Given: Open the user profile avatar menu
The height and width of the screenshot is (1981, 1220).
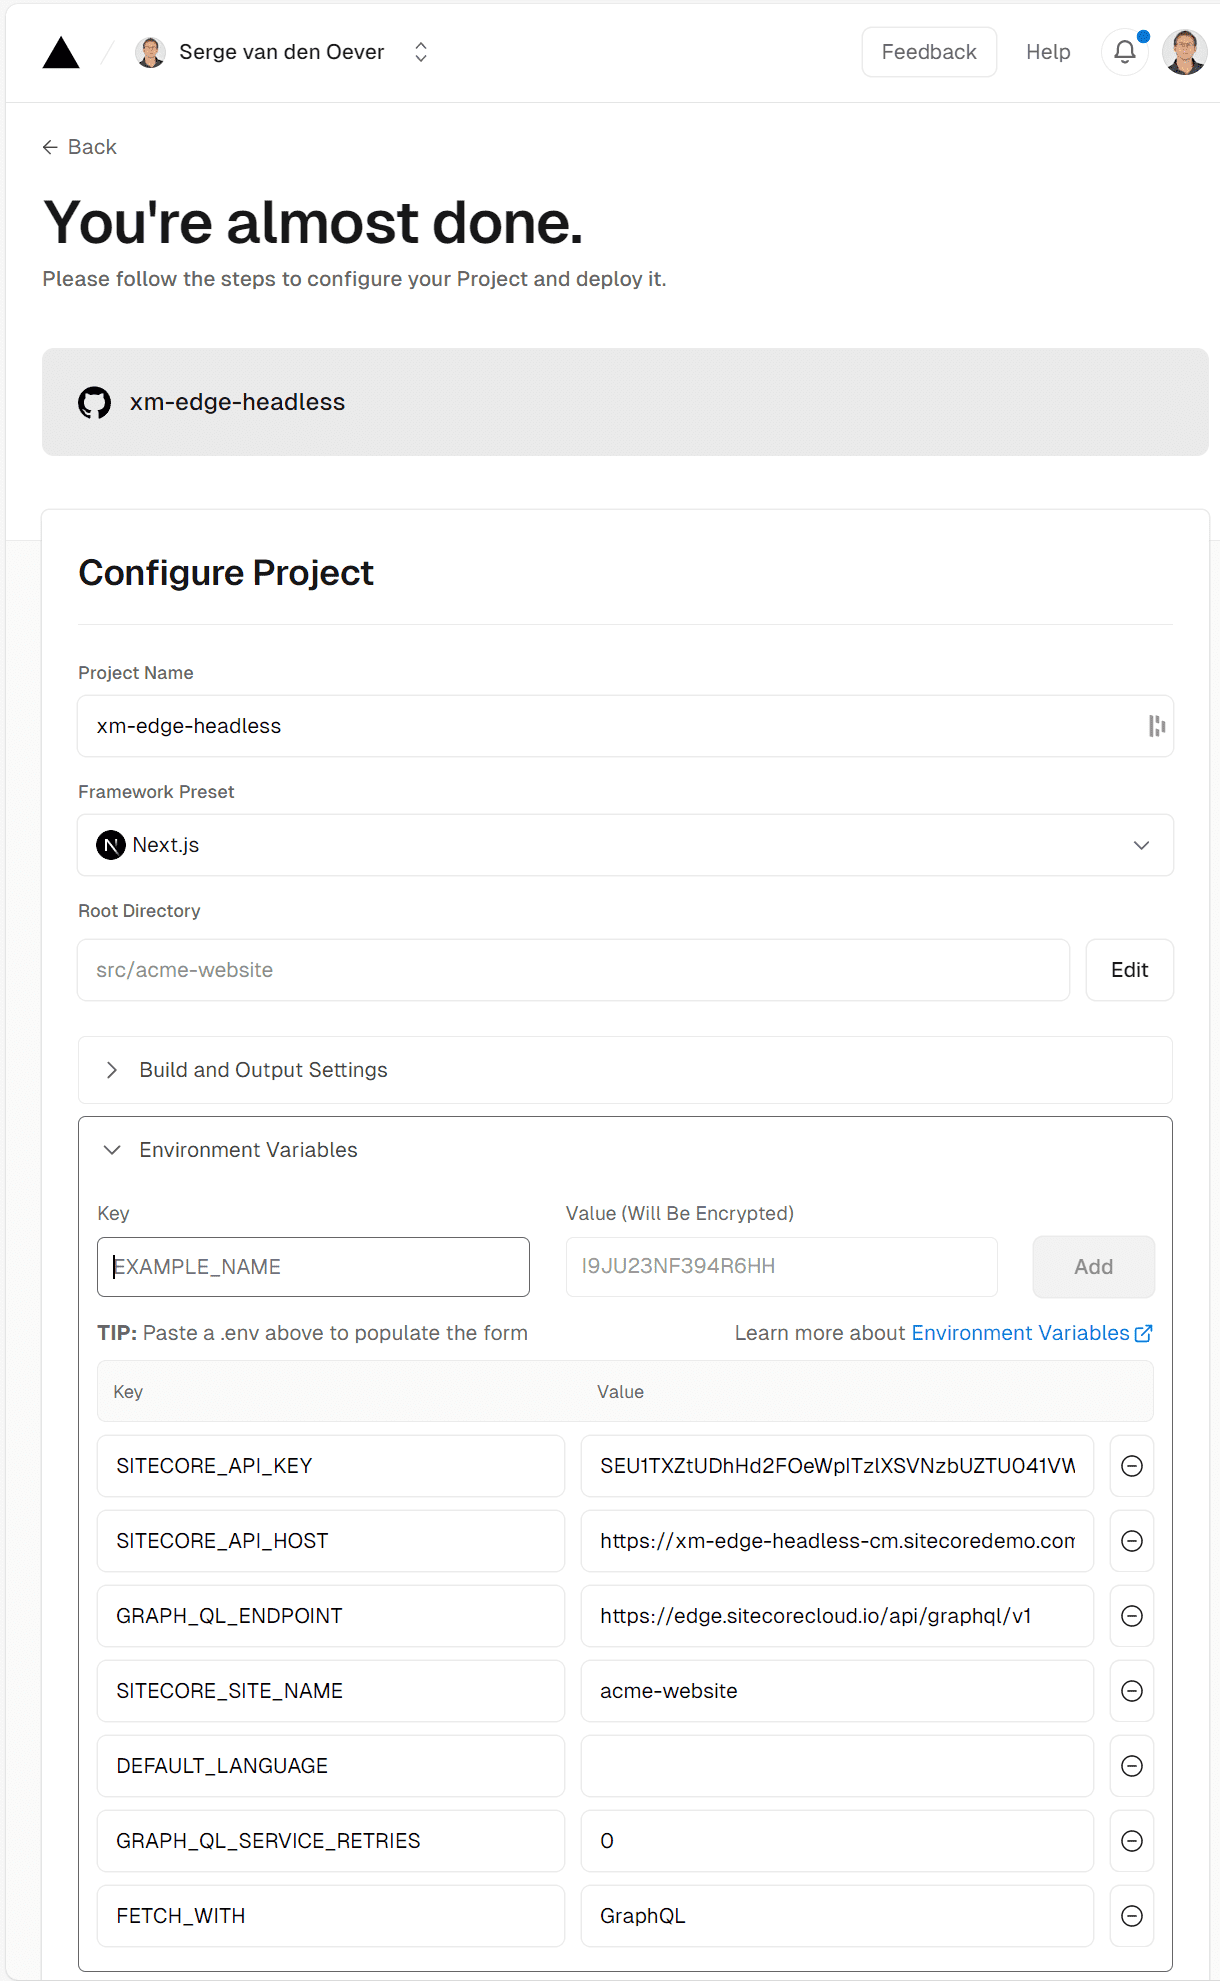Looking at the screenshot, I should [1184, 52].
